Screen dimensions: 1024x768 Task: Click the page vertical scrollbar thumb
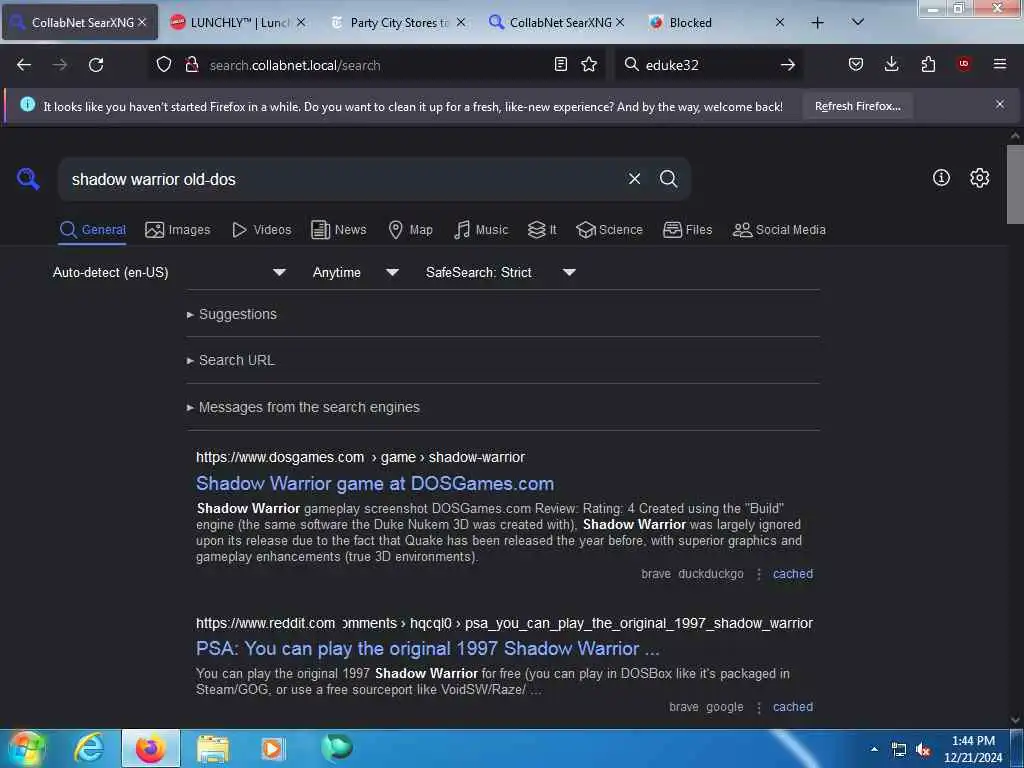pyautogui.click(x=1015, y=184)
